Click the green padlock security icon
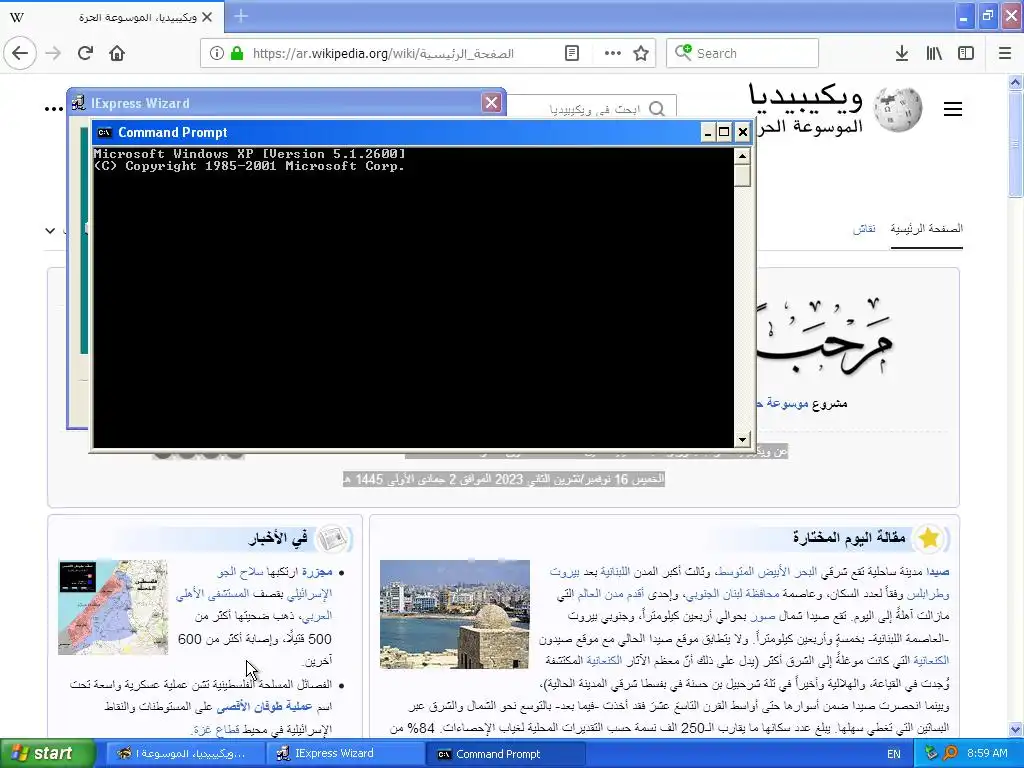 [237, 54]
